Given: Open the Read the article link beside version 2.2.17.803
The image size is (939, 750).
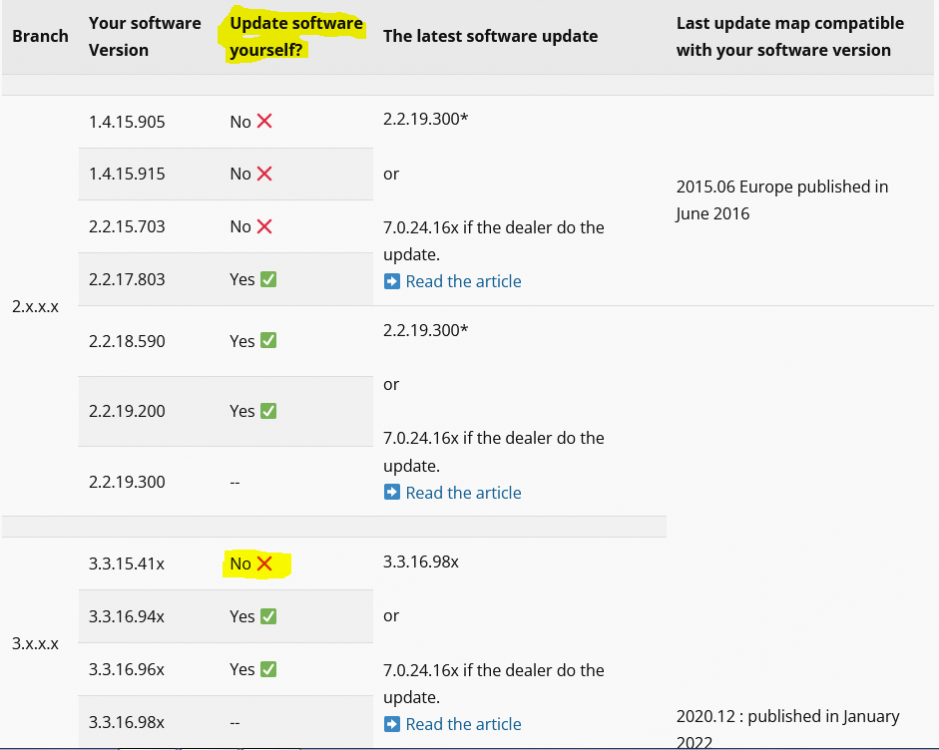Looking at the screenshot, I should click(x=464, y=281).
